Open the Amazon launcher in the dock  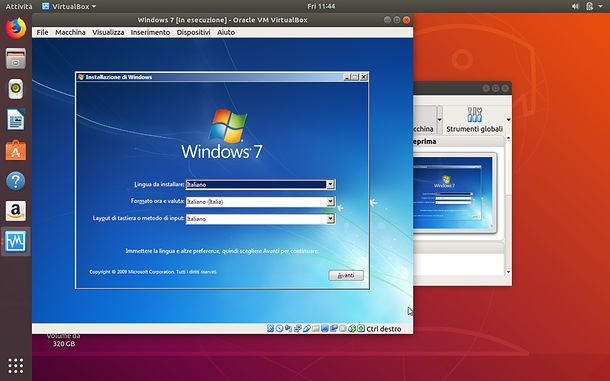tap(16, 211)
